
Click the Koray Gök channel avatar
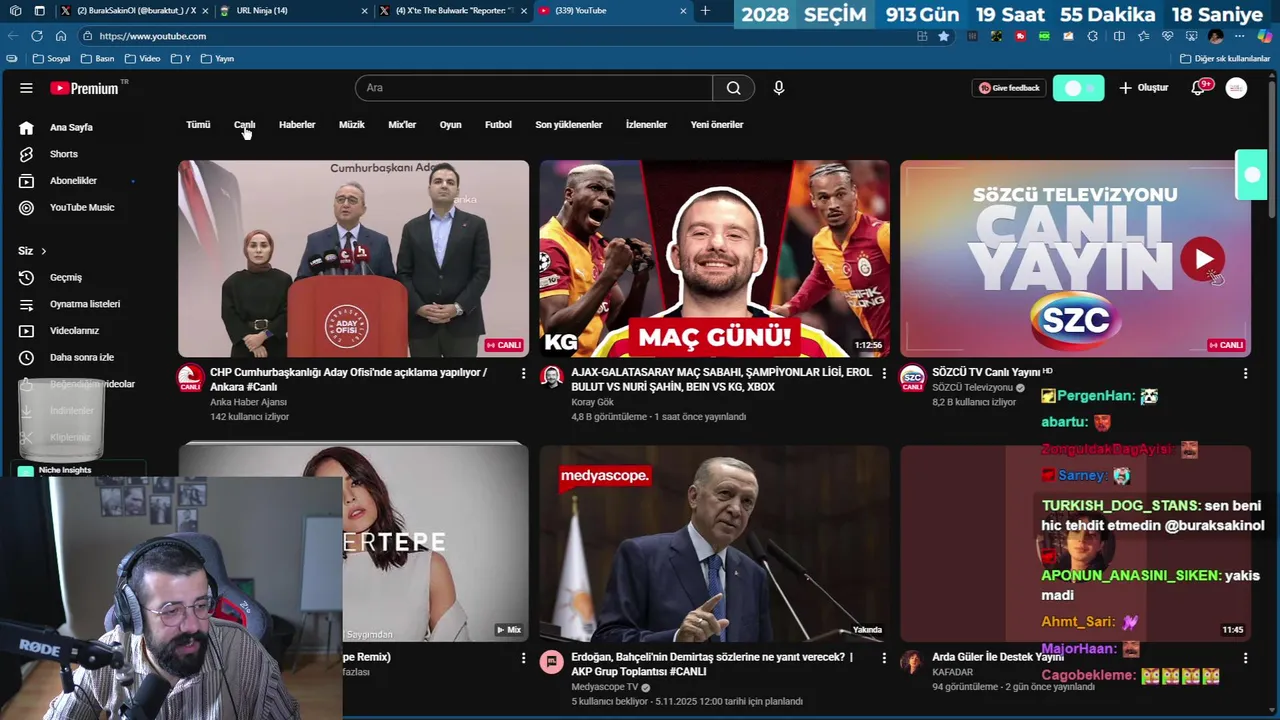coord(552,377)
